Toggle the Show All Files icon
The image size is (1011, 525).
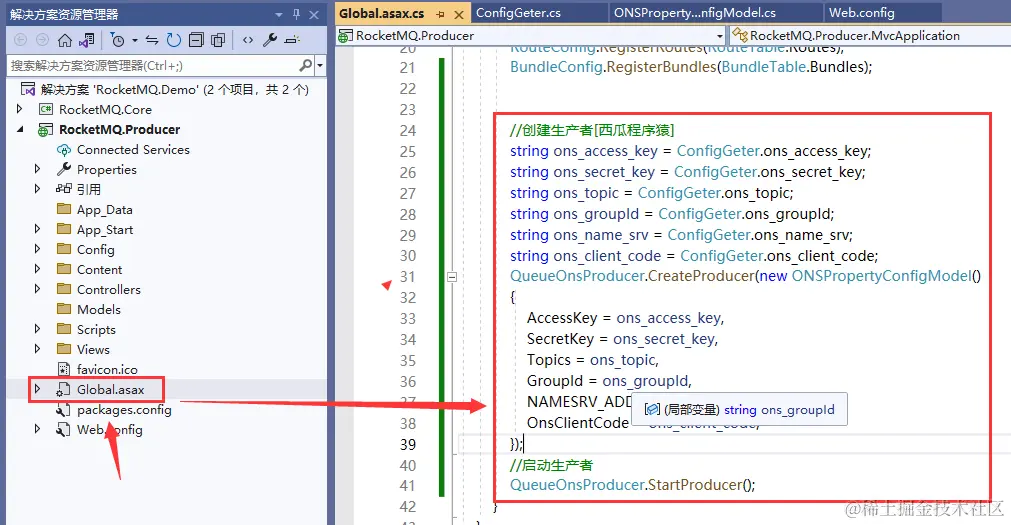pos(218,41)
